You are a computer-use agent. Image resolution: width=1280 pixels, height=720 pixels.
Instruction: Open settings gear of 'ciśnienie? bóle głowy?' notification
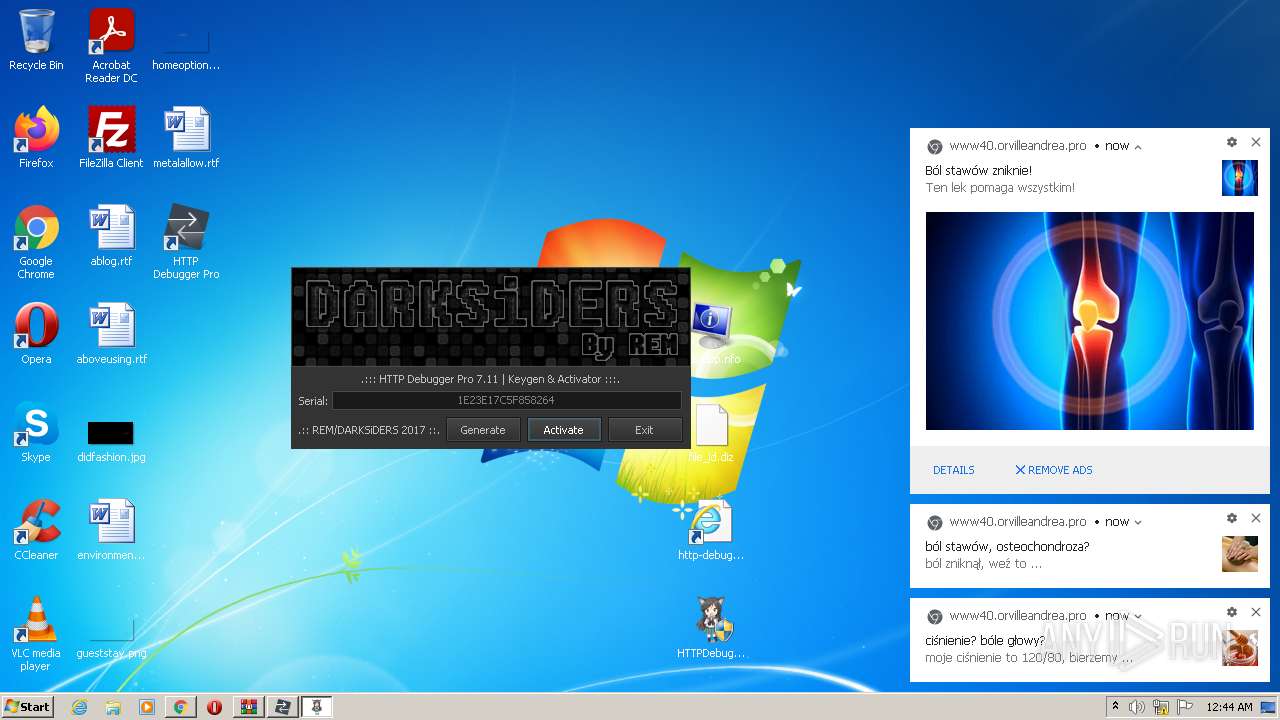point(1232,612)
